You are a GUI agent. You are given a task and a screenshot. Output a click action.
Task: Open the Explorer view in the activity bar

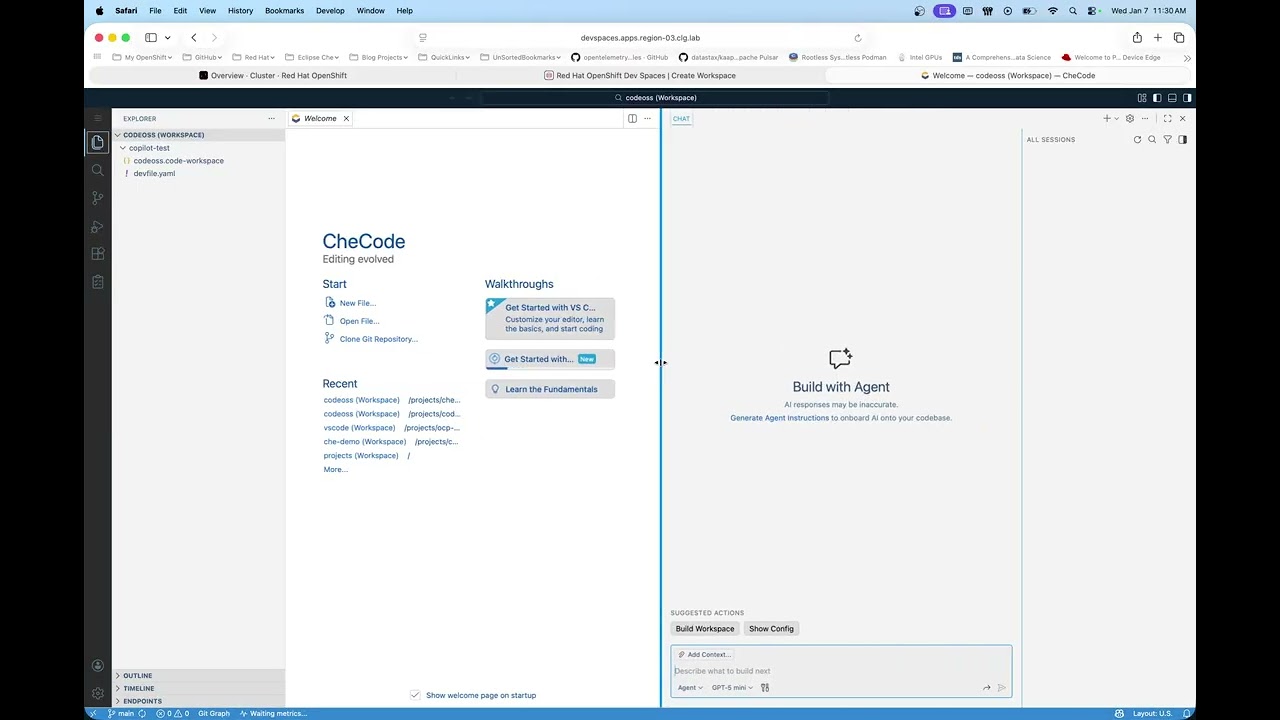point(97,142)
